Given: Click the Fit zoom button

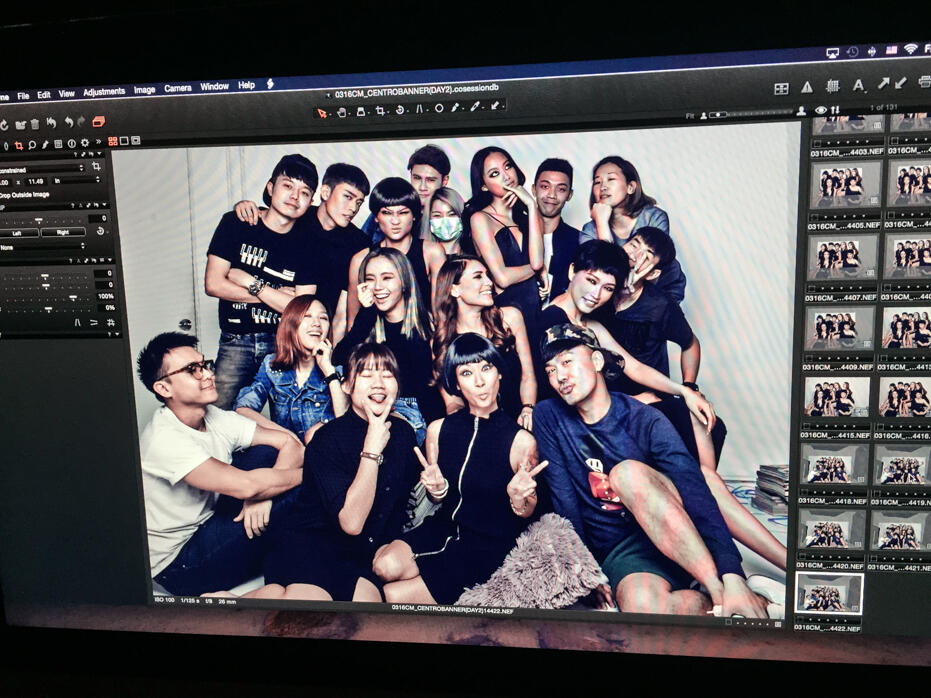Looking at the screenshot, I should pyautogui.click(x=690, y=116).
